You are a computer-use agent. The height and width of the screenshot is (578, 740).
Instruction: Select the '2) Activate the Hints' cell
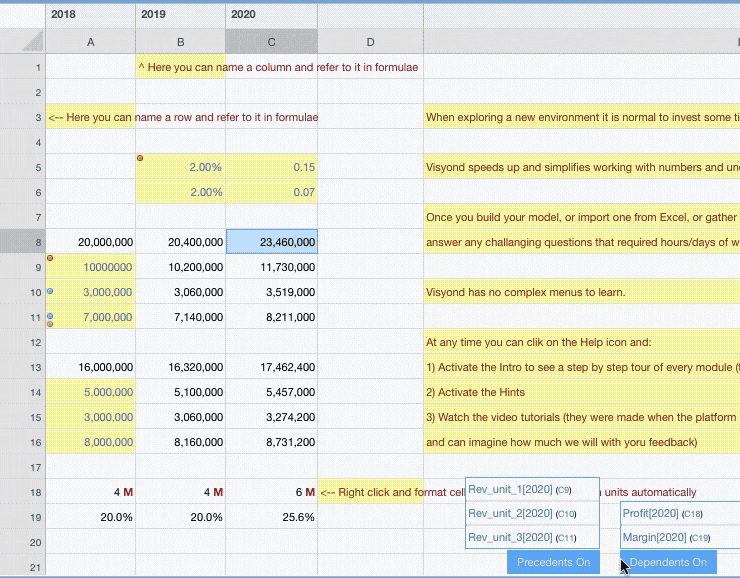click(x=581, y=392)
